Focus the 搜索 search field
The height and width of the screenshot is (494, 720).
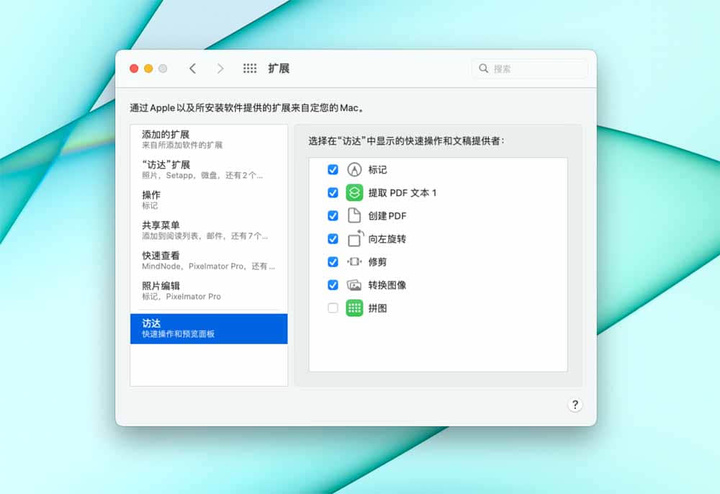tap(530, 68)
